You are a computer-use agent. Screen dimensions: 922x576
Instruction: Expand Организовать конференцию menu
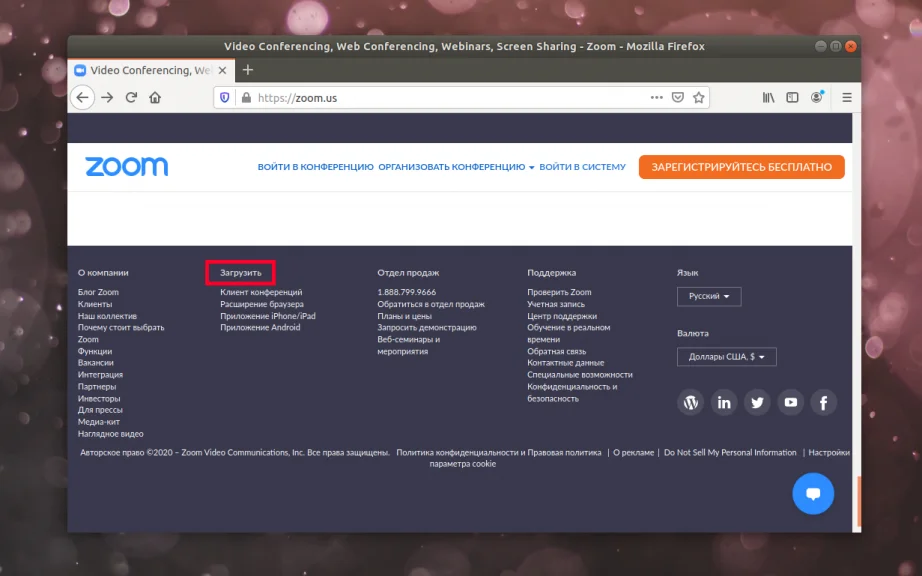pyautogui.click(x=456, y=167)
